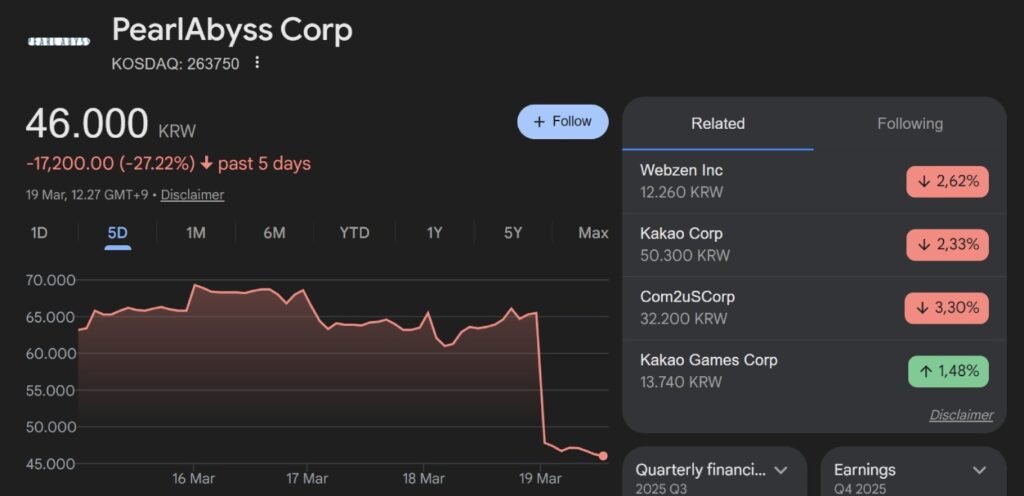Open the Disclaimer link under the price
The image size is (1024, 496).
pyautogui.click(x=192, y=195)
